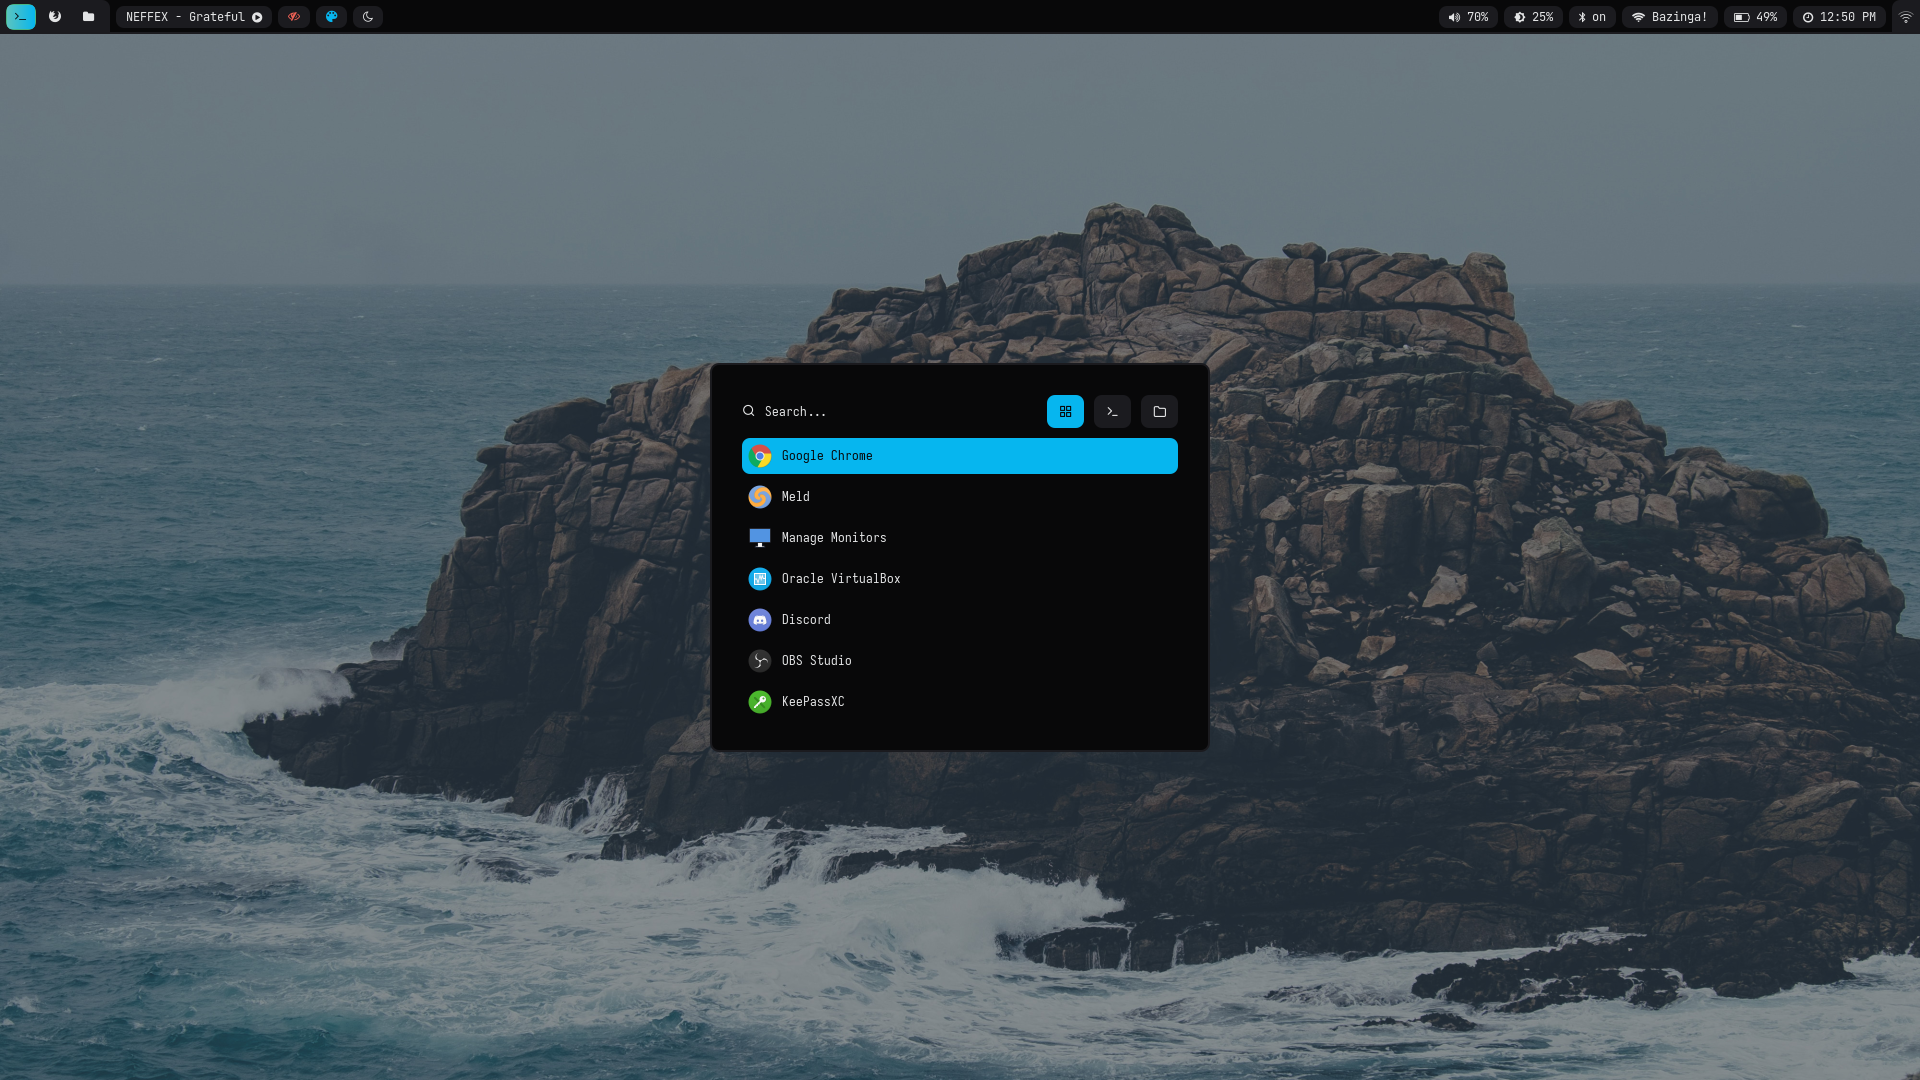Open the 12:50 PM clock module
The image size is (1920, 1080).
[x=1839, y=17]
